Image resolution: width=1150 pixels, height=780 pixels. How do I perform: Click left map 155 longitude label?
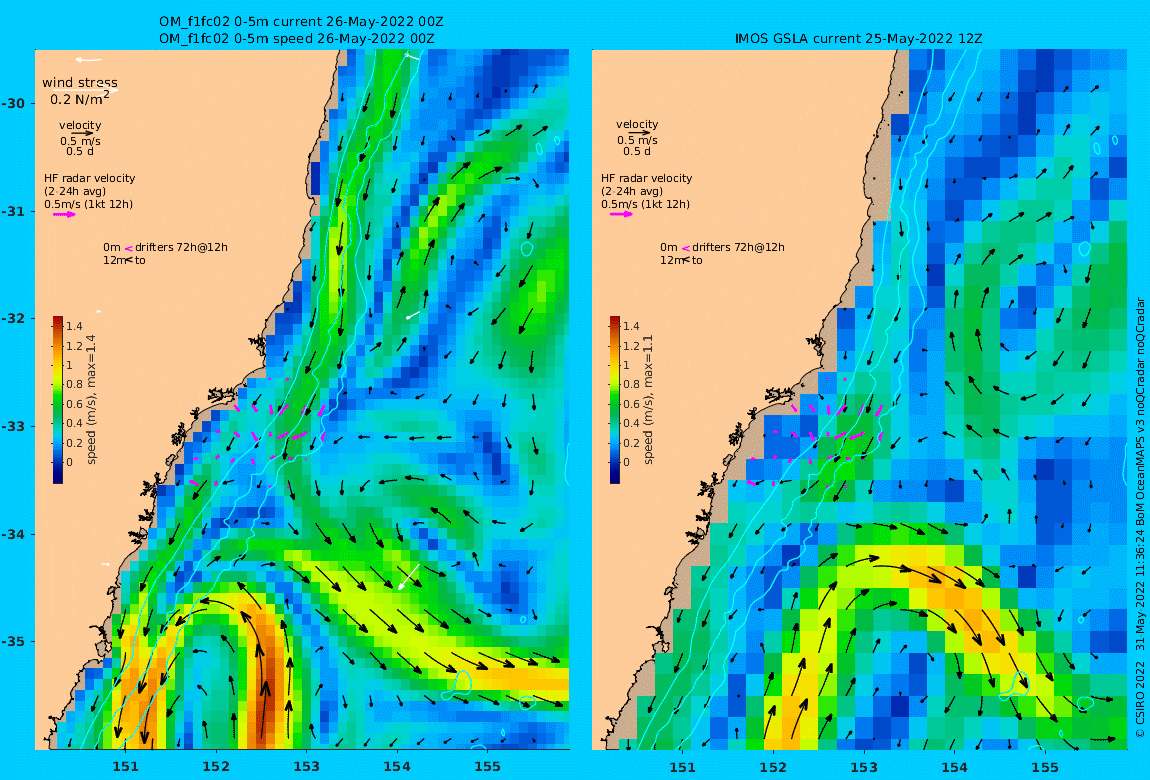pos(487,767)
